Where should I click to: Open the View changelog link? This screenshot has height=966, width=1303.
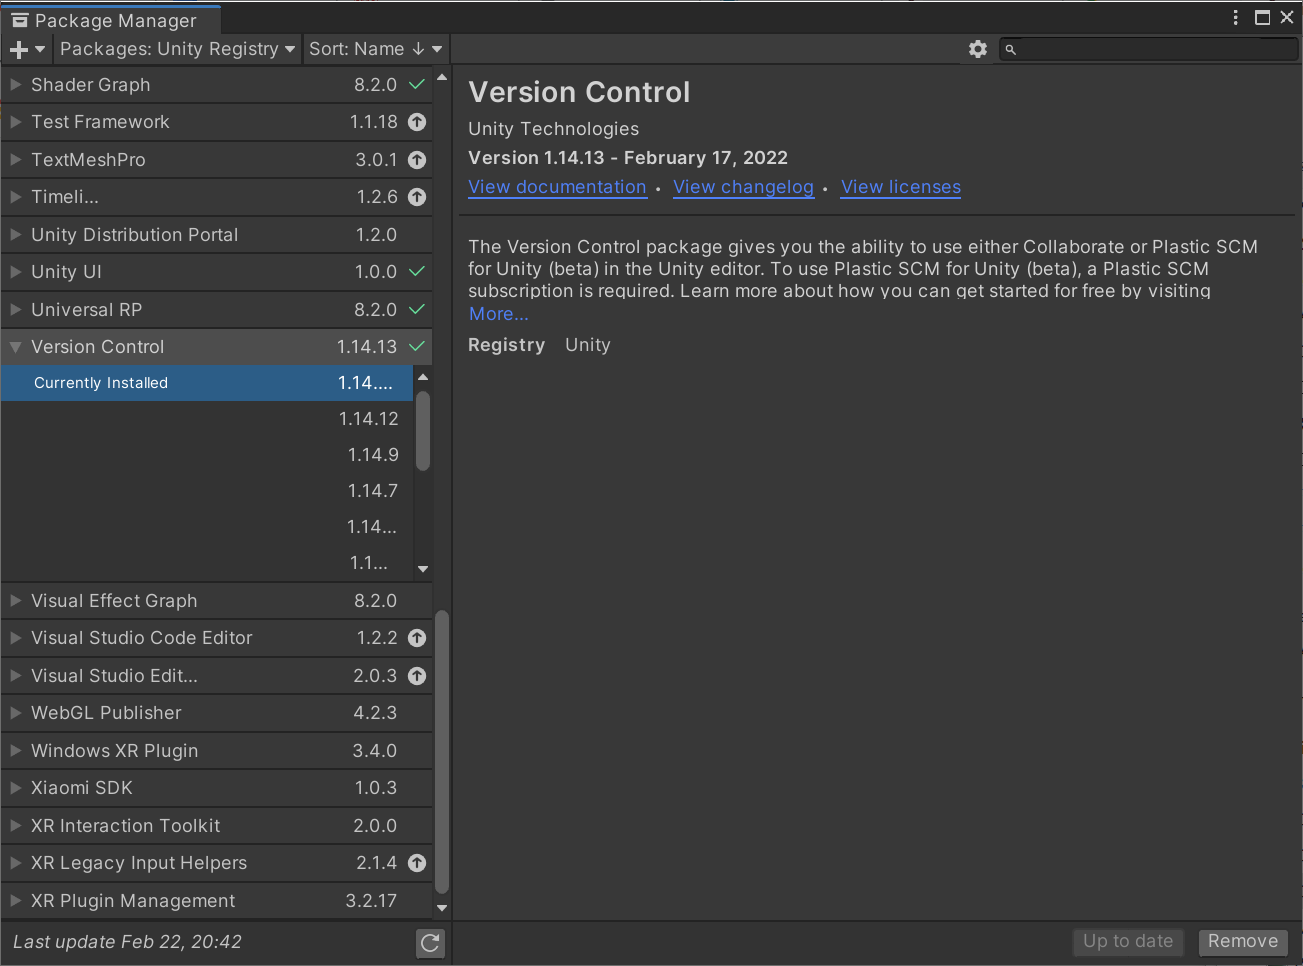743,187
